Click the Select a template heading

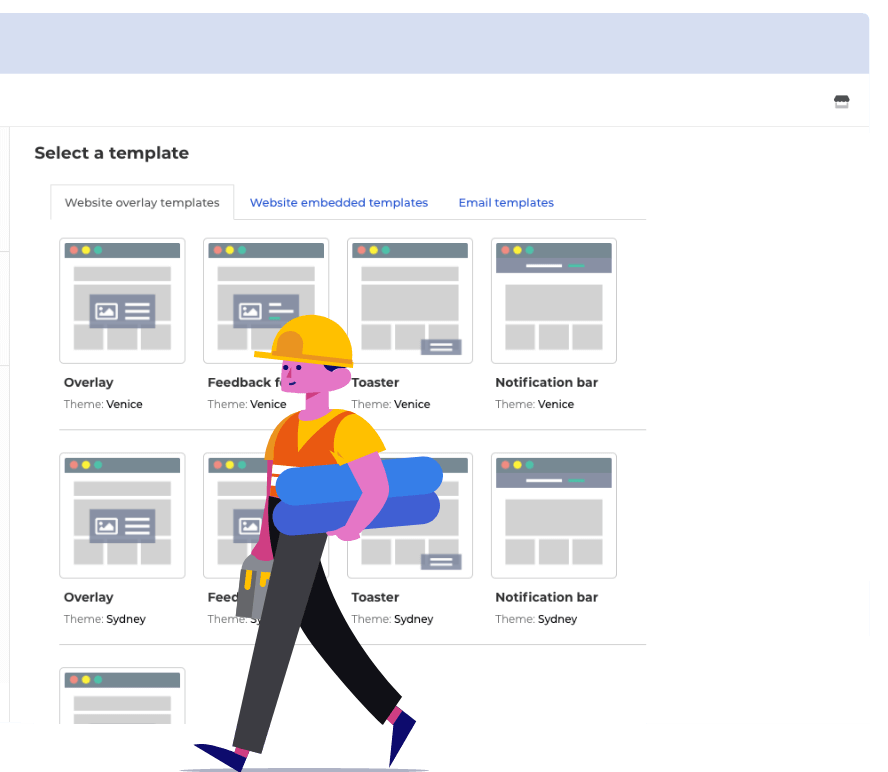pyautogui.click(x=111, y=153)
